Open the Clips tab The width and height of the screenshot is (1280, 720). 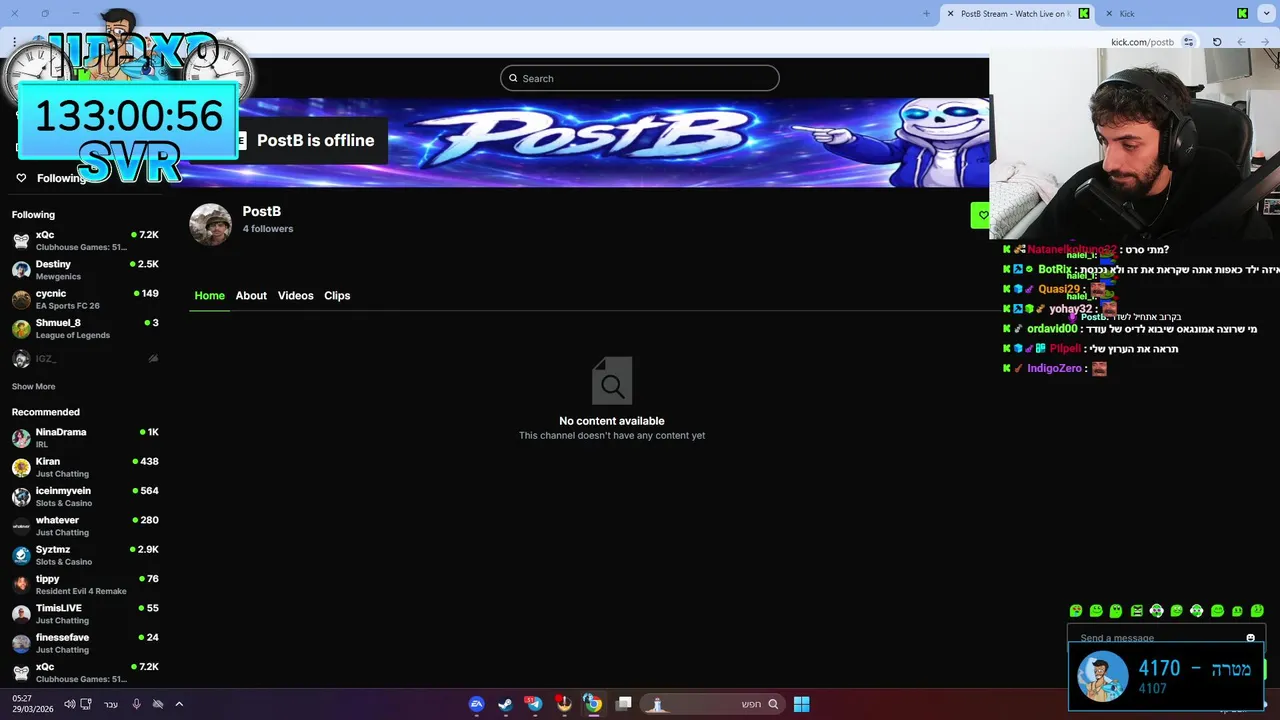click(x=337, y=296)
